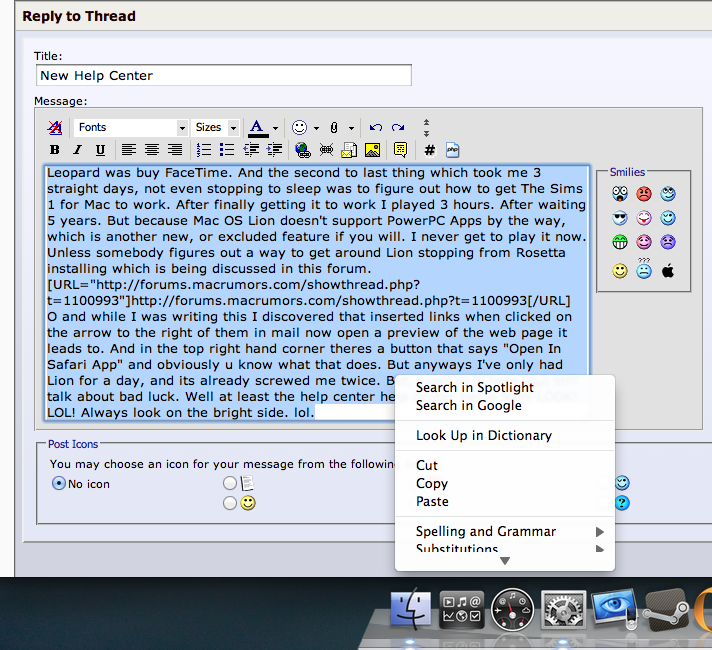Open the Sizes dropdown
This screenshot has height=650, width=712.
click(215, 128)
